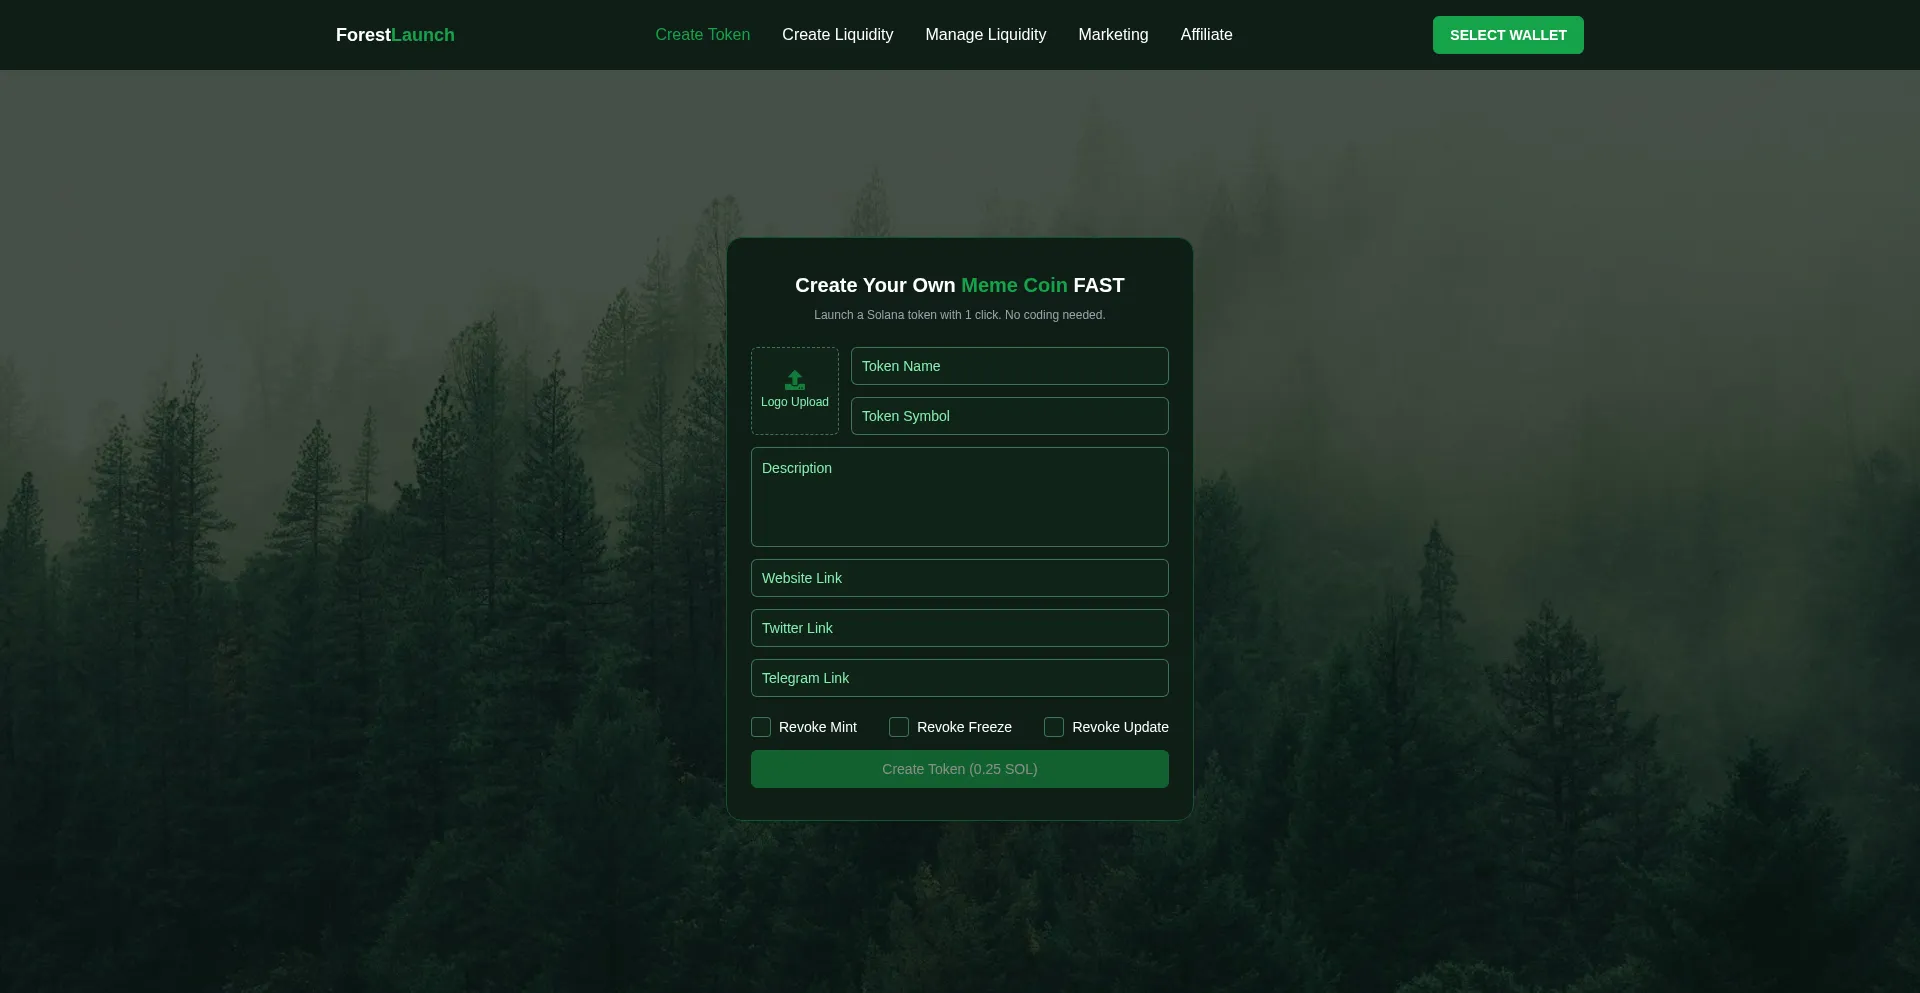Click into the Token Symbol field
The height and width of the screenshot is (993, 1920).
[x=1009, y=416]
